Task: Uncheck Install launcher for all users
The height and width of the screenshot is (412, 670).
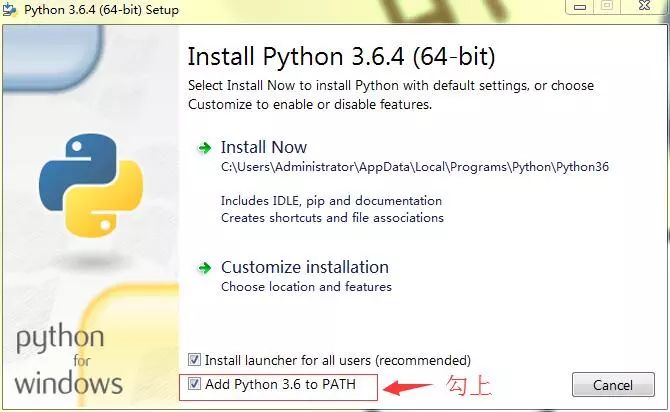Action: point(195,360)
